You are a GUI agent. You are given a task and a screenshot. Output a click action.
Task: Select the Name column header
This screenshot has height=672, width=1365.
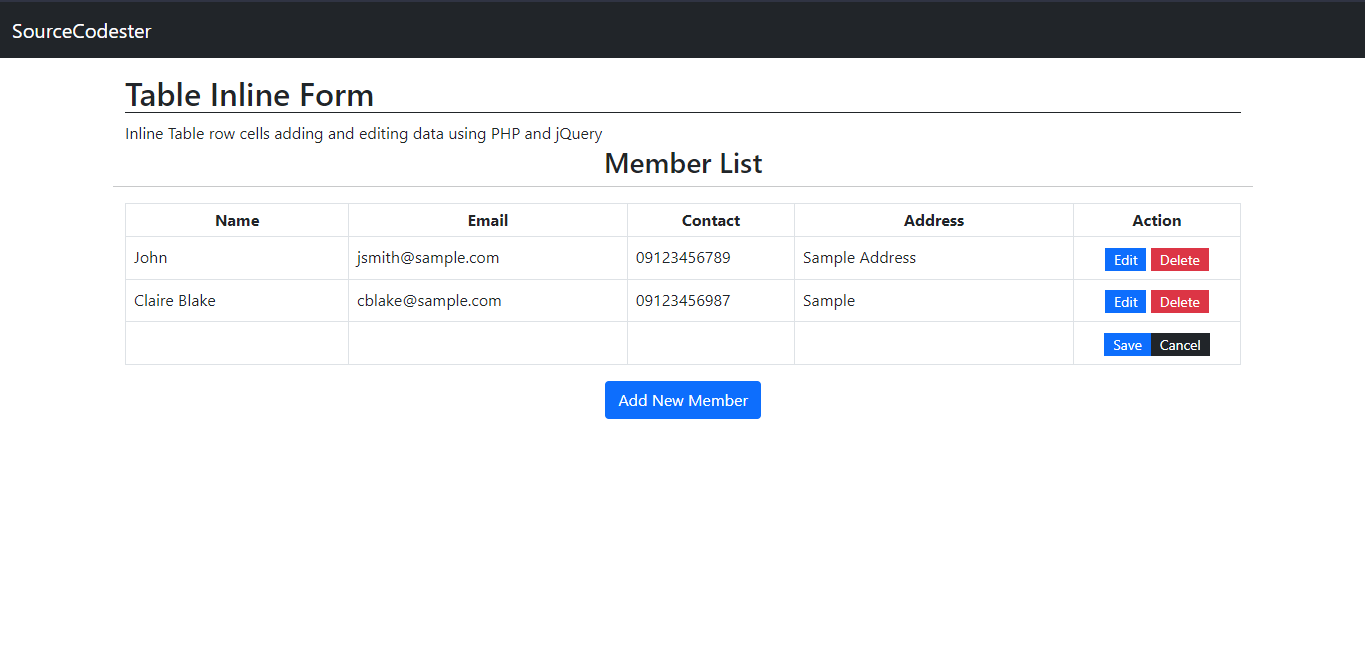pos(236,220)
